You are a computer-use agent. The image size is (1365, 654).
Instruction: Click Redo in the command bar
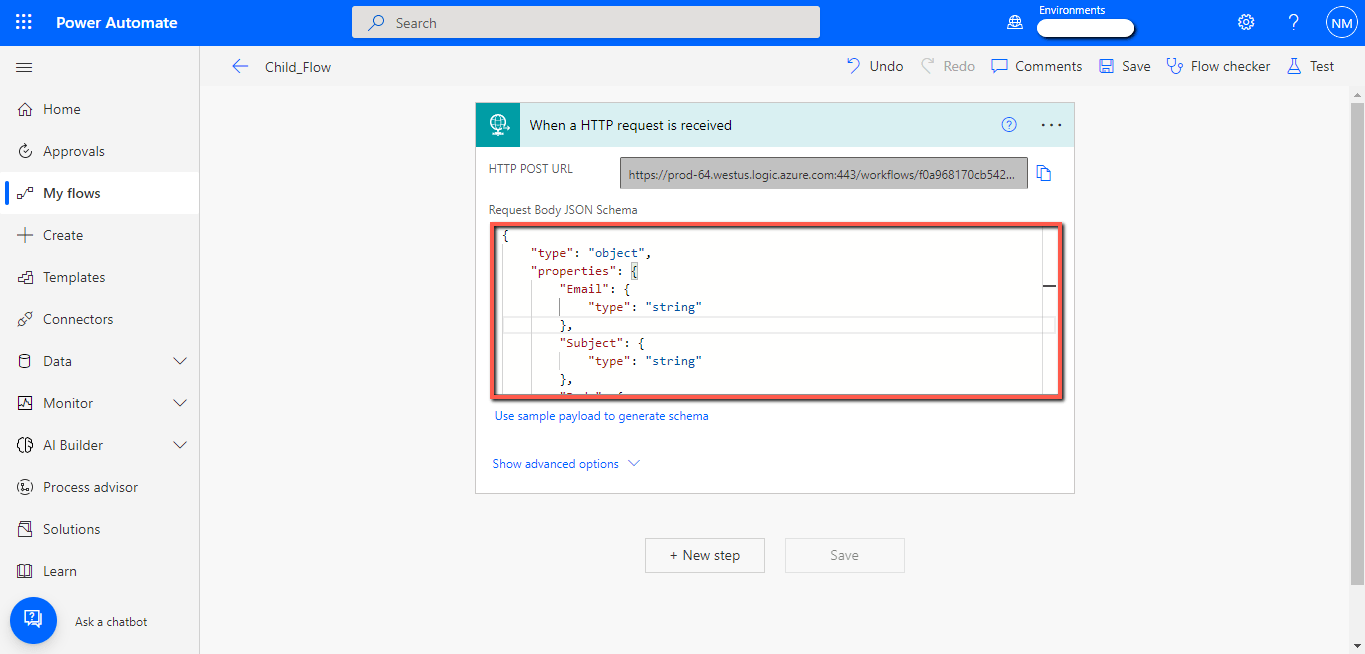[947, 66]
